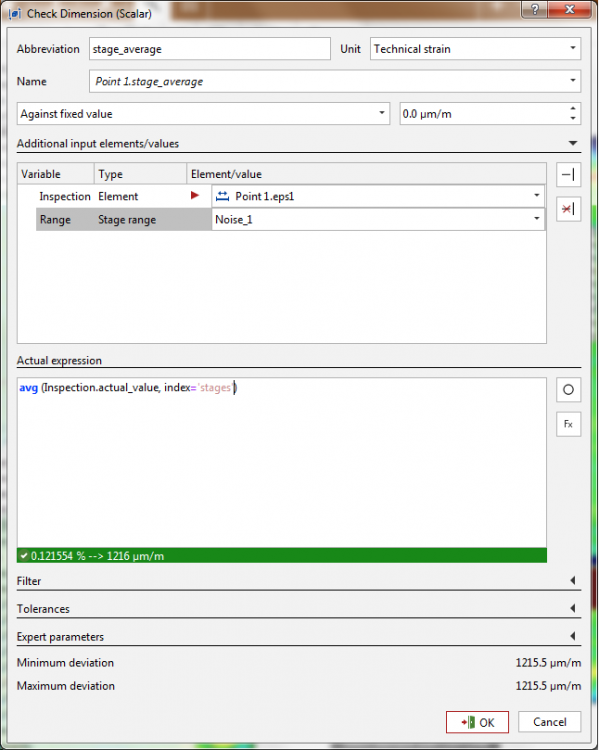Screen dimensions: 599x750
Task: Collapse Additional input elements/values section
Action: [x=573, y=143]
